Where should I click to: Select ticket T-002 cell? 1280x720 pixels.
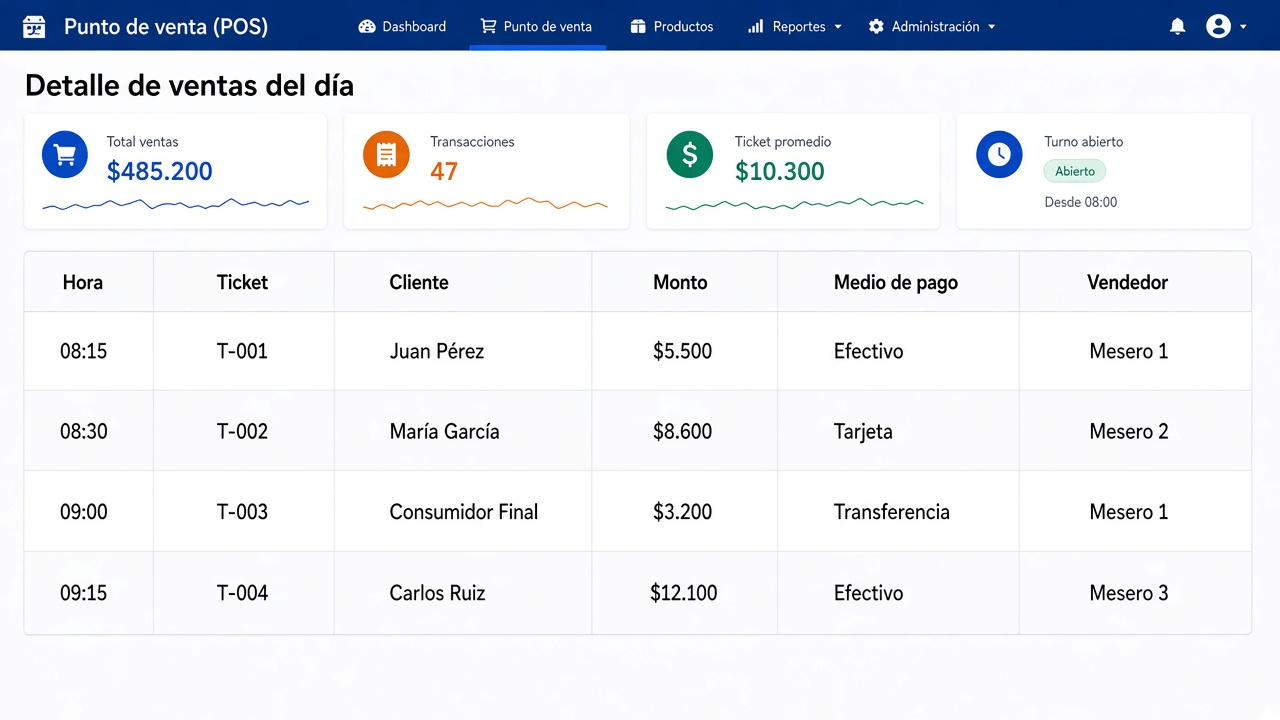[x=243, y=431]
